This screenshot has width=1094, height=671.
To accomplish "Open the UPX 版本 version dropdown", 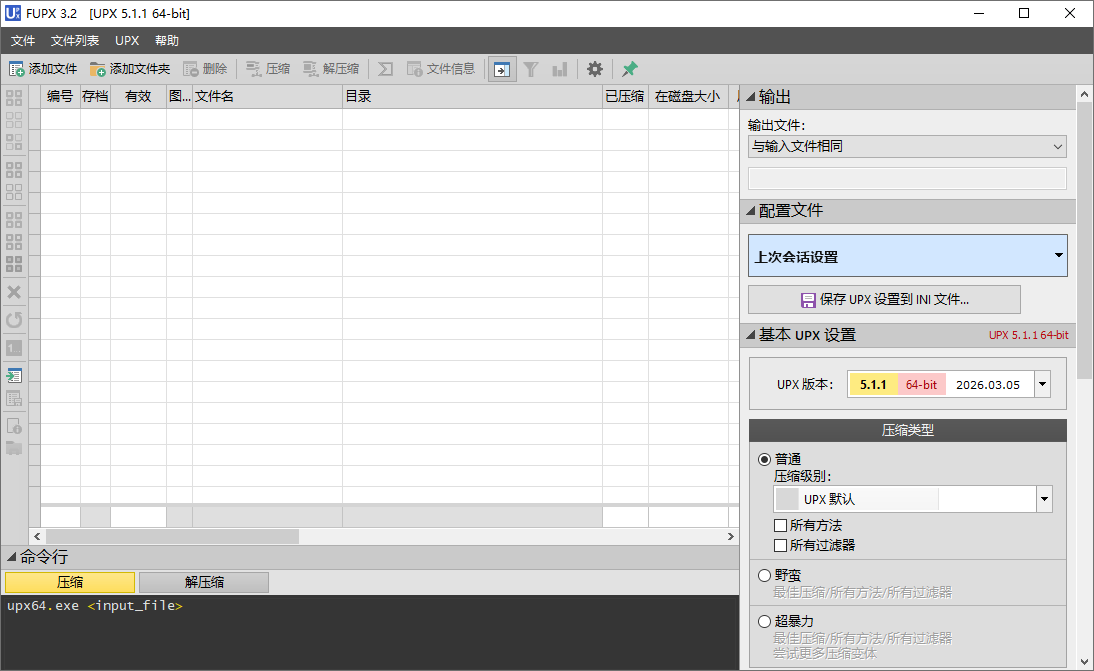I will [1041, 383].
